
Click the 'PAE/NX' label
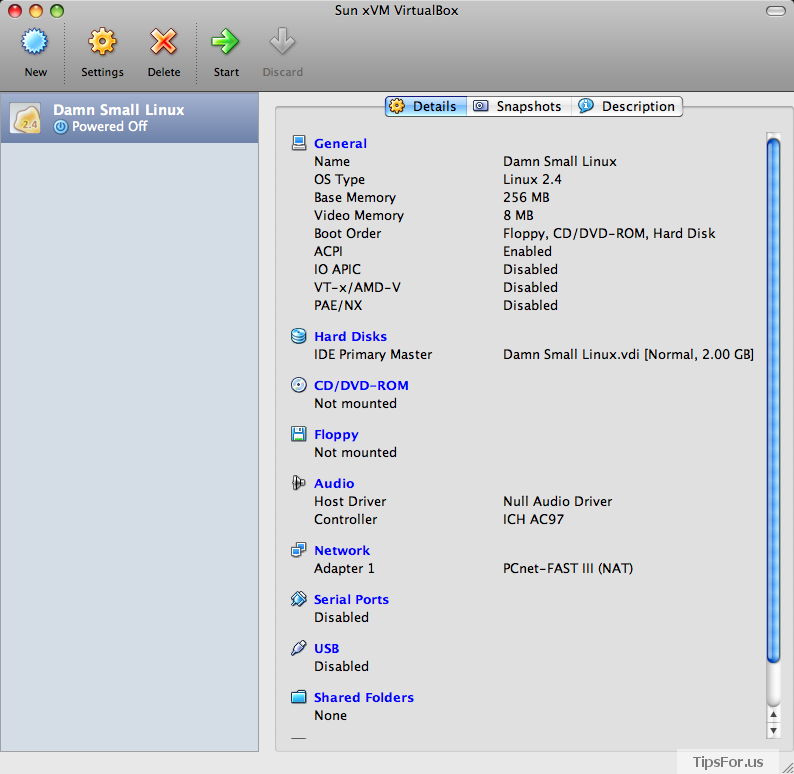338,305
